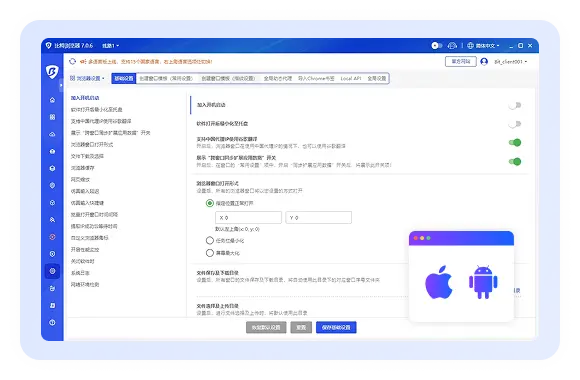Enable the 加入开机启动 toggle switch
The image size is (580, 380).
pos(515,105)
